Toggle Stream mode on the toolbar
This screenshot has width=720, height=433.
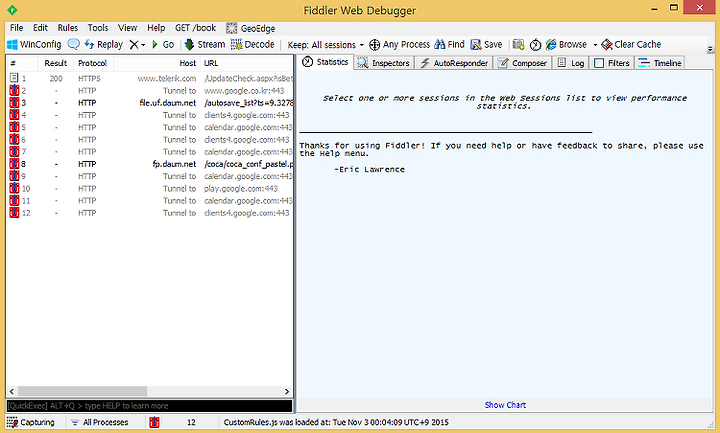coord(205,45)
